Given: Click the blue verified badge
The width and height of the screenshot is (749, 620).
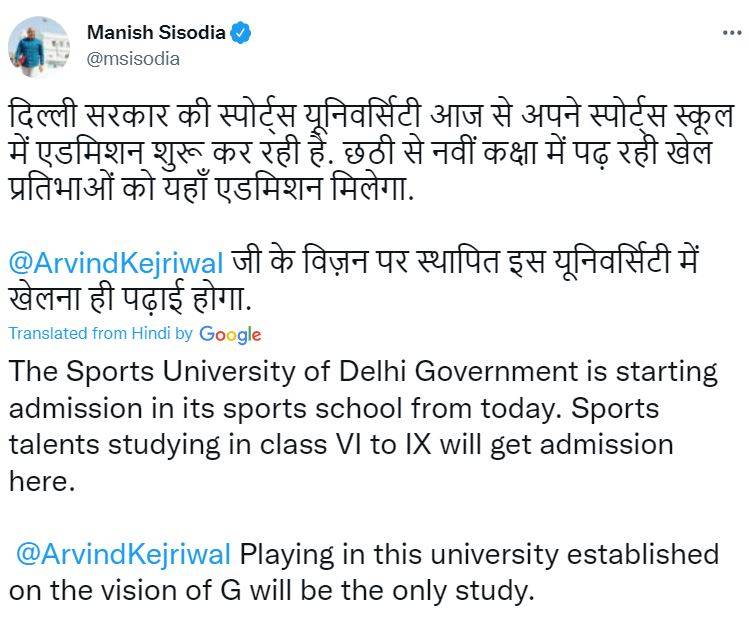Looking at the screenshot, I should tap(240, 33).
